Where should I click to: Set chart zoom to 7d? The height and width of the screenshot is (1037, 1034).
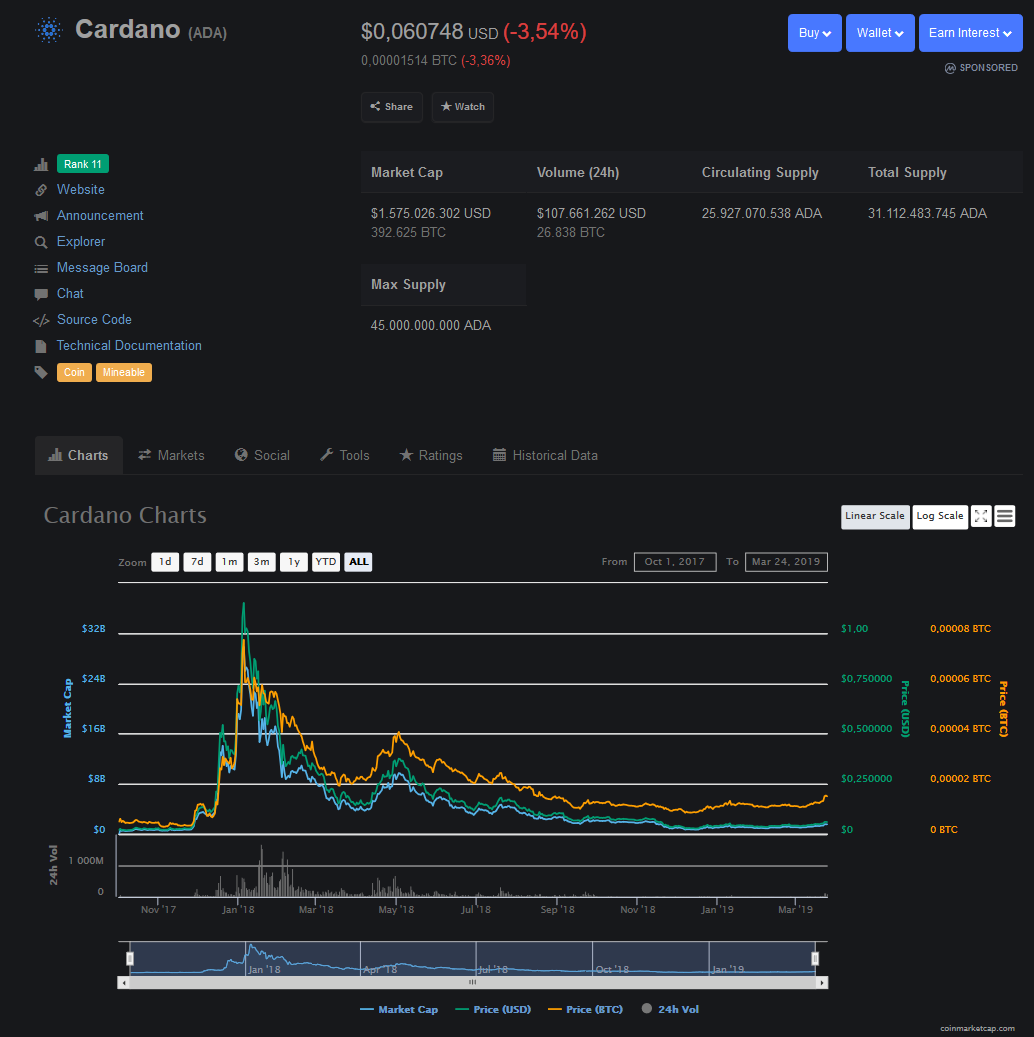(x=197, y=562)
